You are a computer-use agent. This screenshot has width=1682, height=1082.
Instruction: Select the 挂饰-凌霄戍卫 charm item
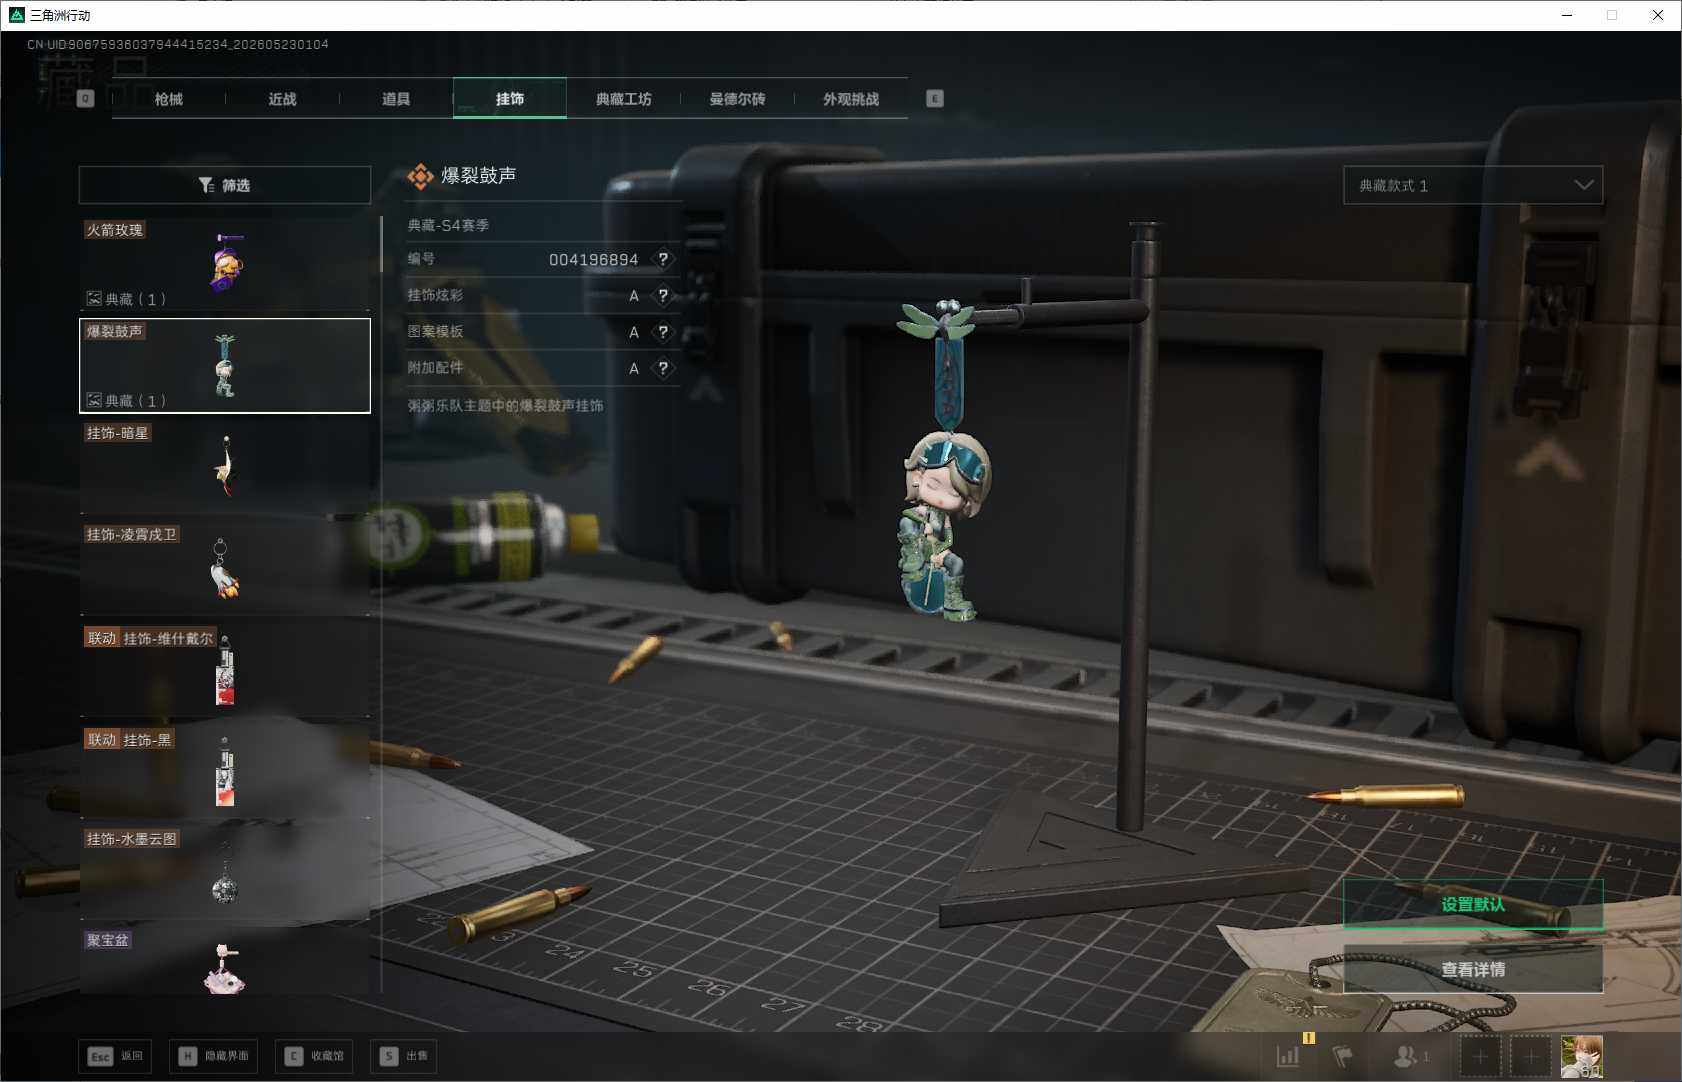[225, 568]
